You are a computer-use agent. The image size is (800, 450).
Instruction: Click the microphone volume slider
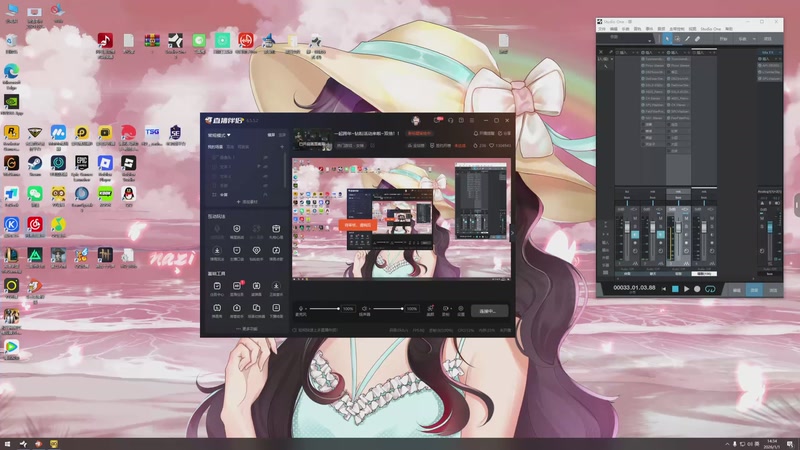tap(324, 308)
